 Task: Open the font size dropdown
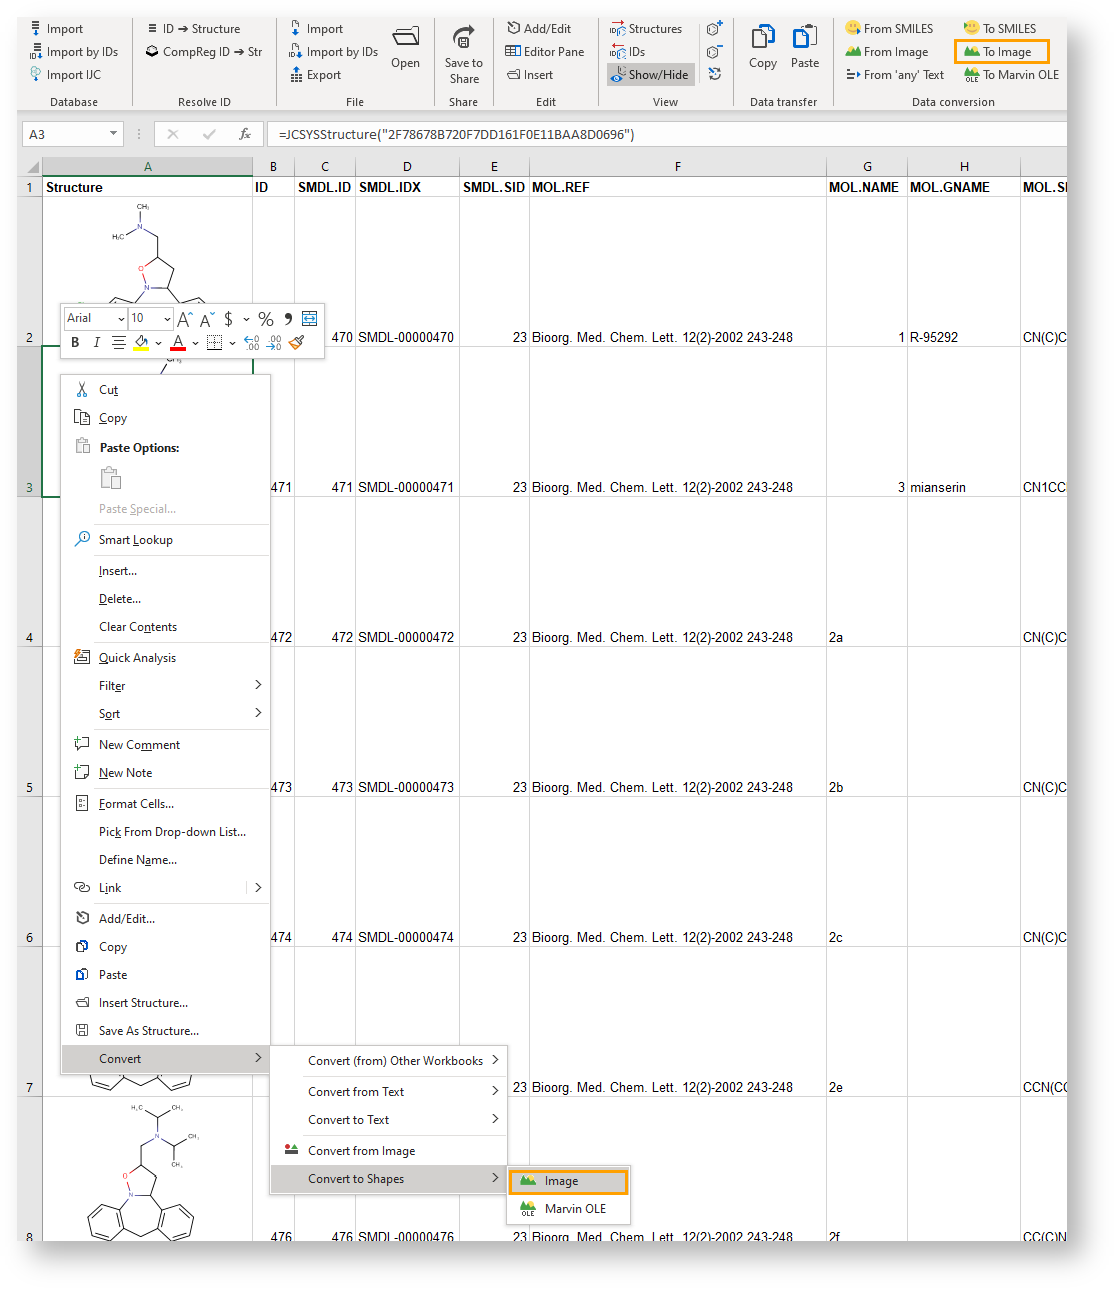coord(167,319)
